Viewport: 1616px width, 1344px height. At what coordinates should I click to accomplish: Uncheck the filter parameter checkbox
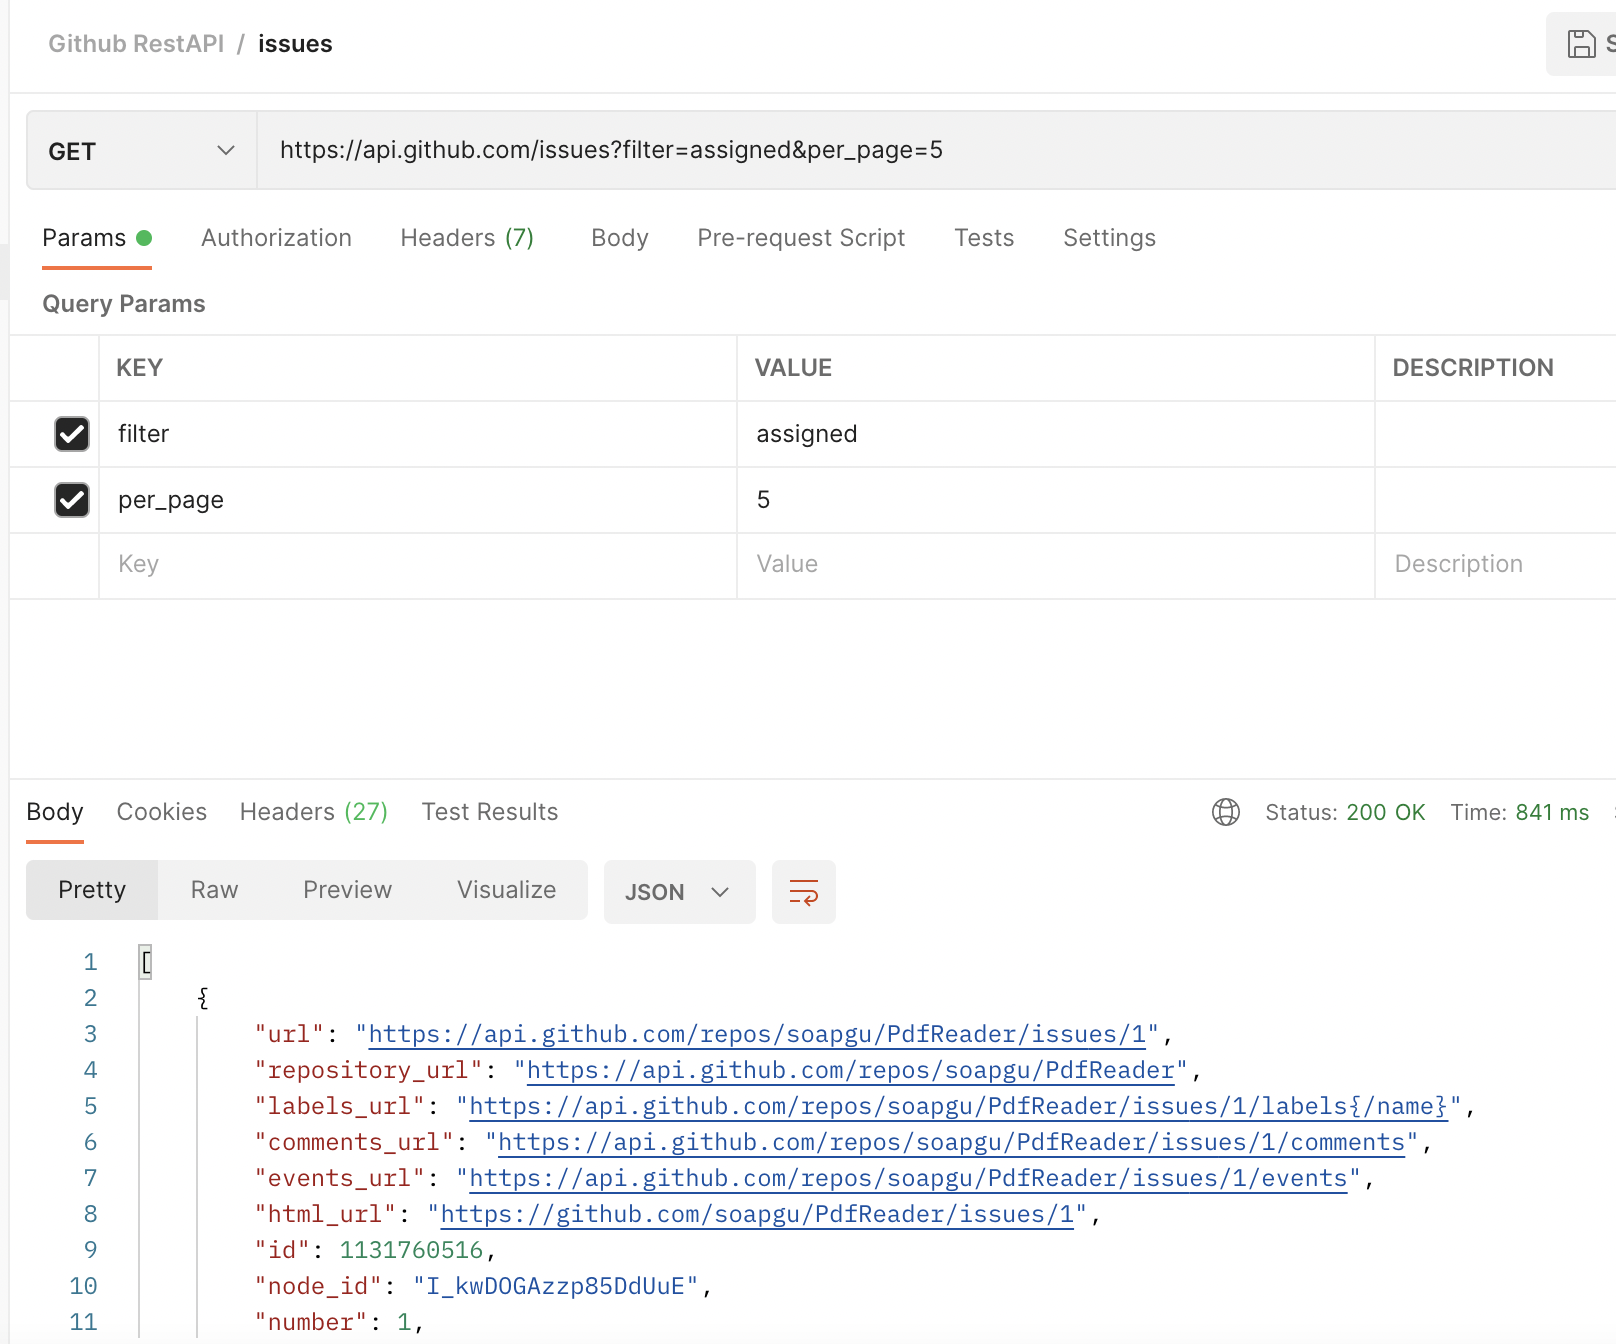click(72, 434)
